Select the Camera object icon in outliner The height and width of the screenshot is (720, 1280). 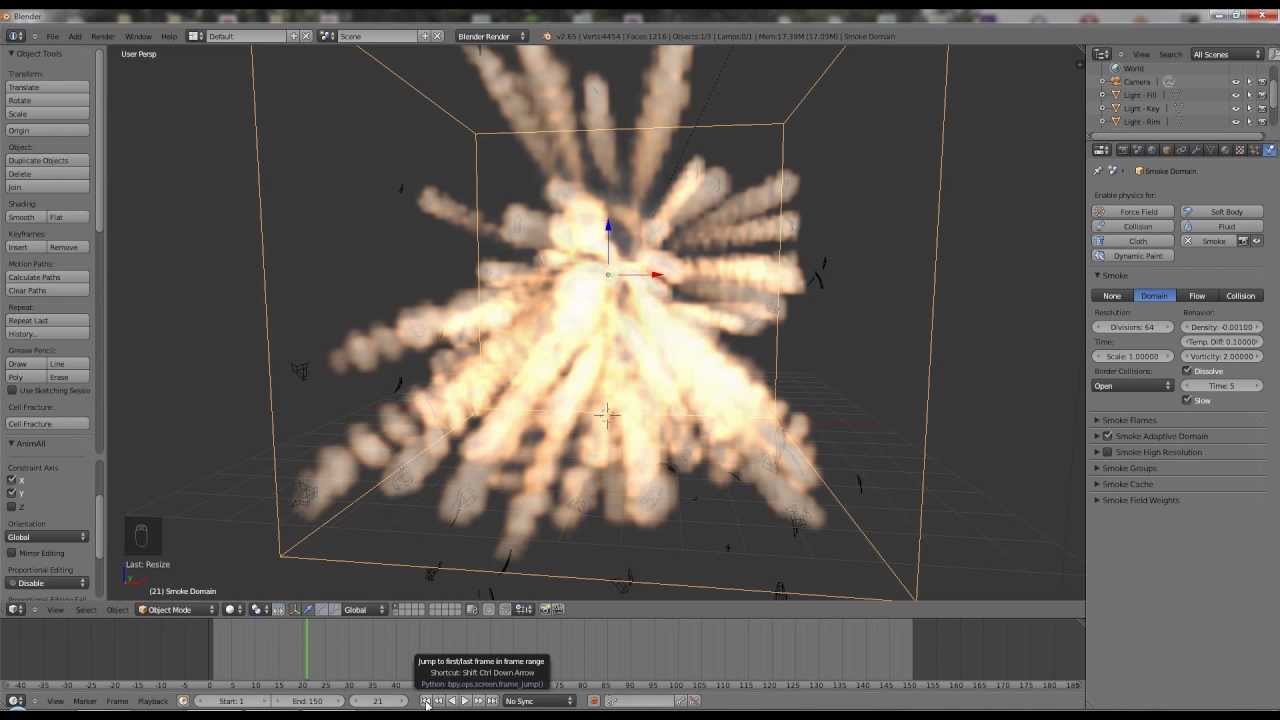coord(1115,82)
